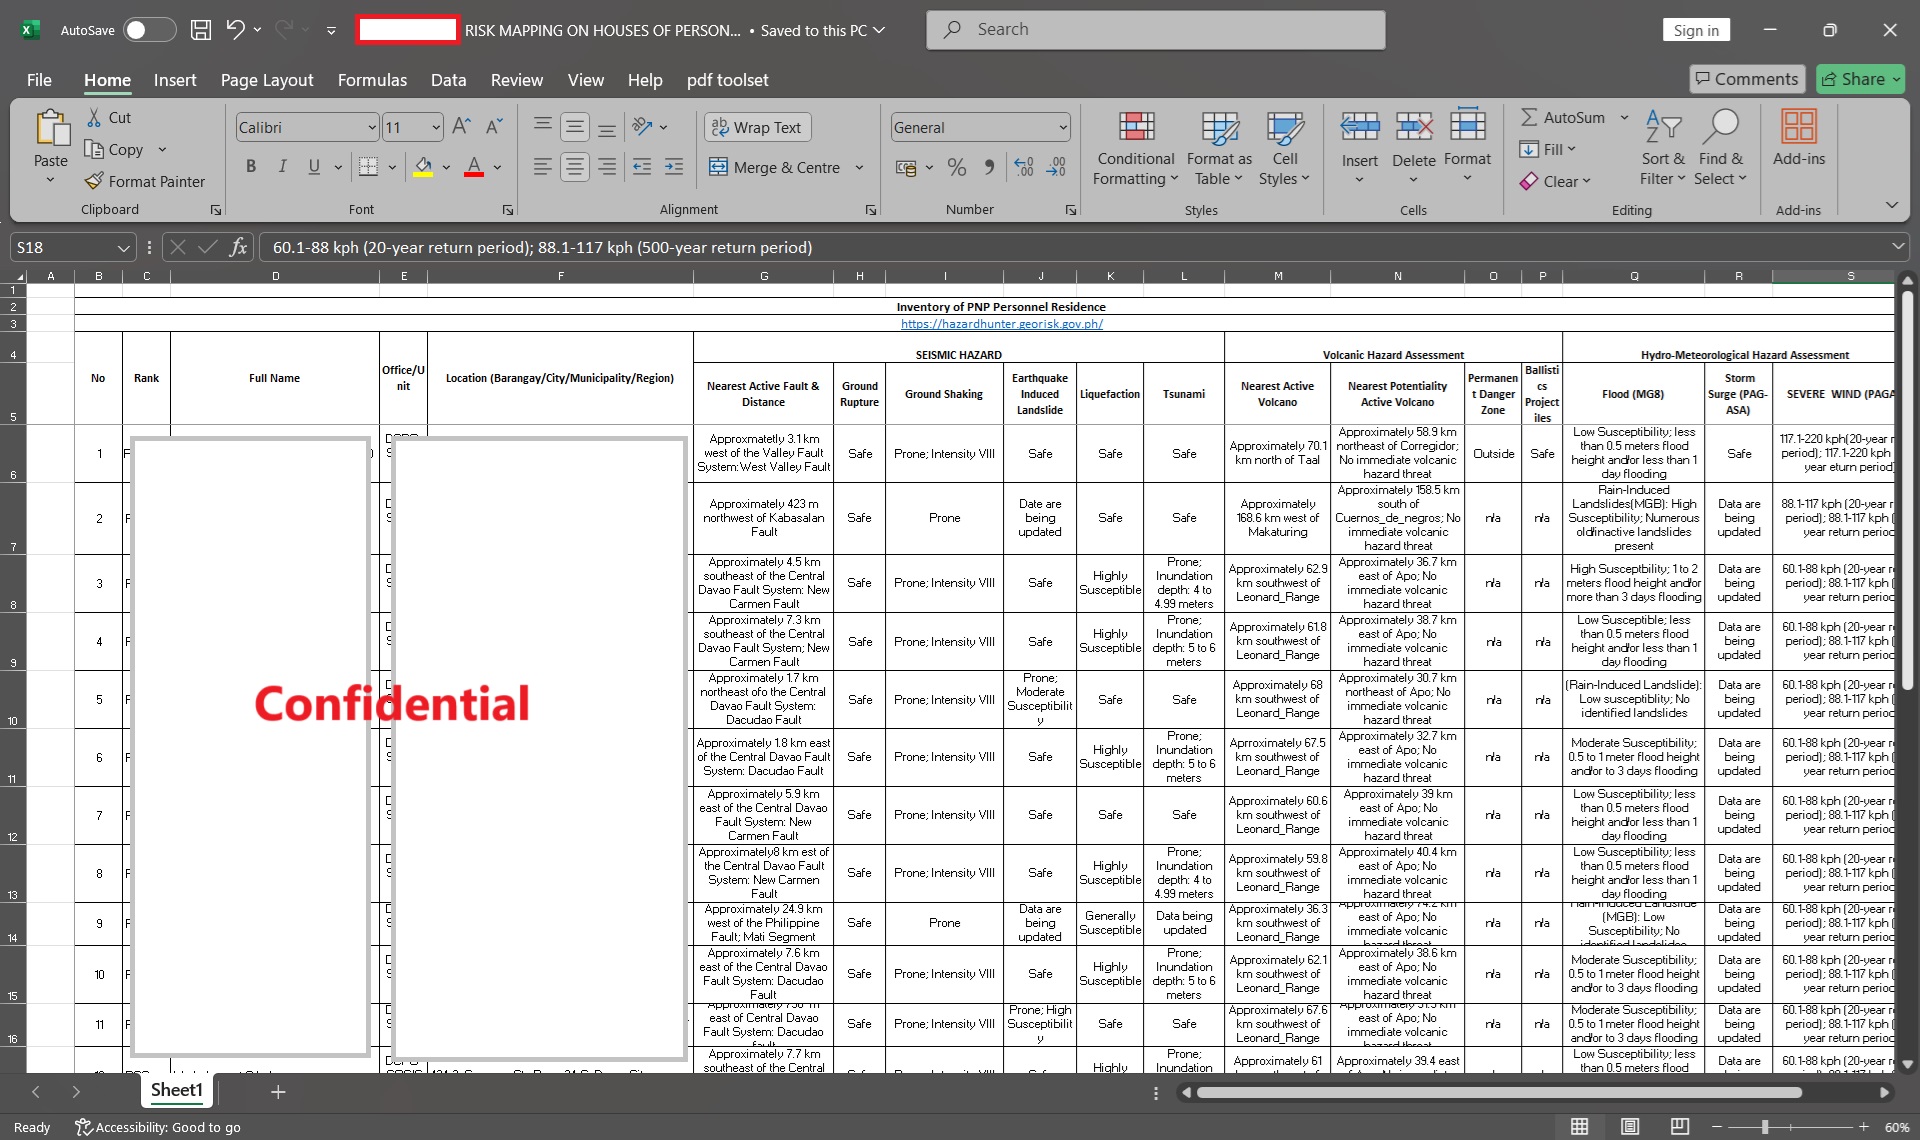Screen dimensions: 1920x1140
Task: Click the Align Right icon
Action: (x=607, y=167)
